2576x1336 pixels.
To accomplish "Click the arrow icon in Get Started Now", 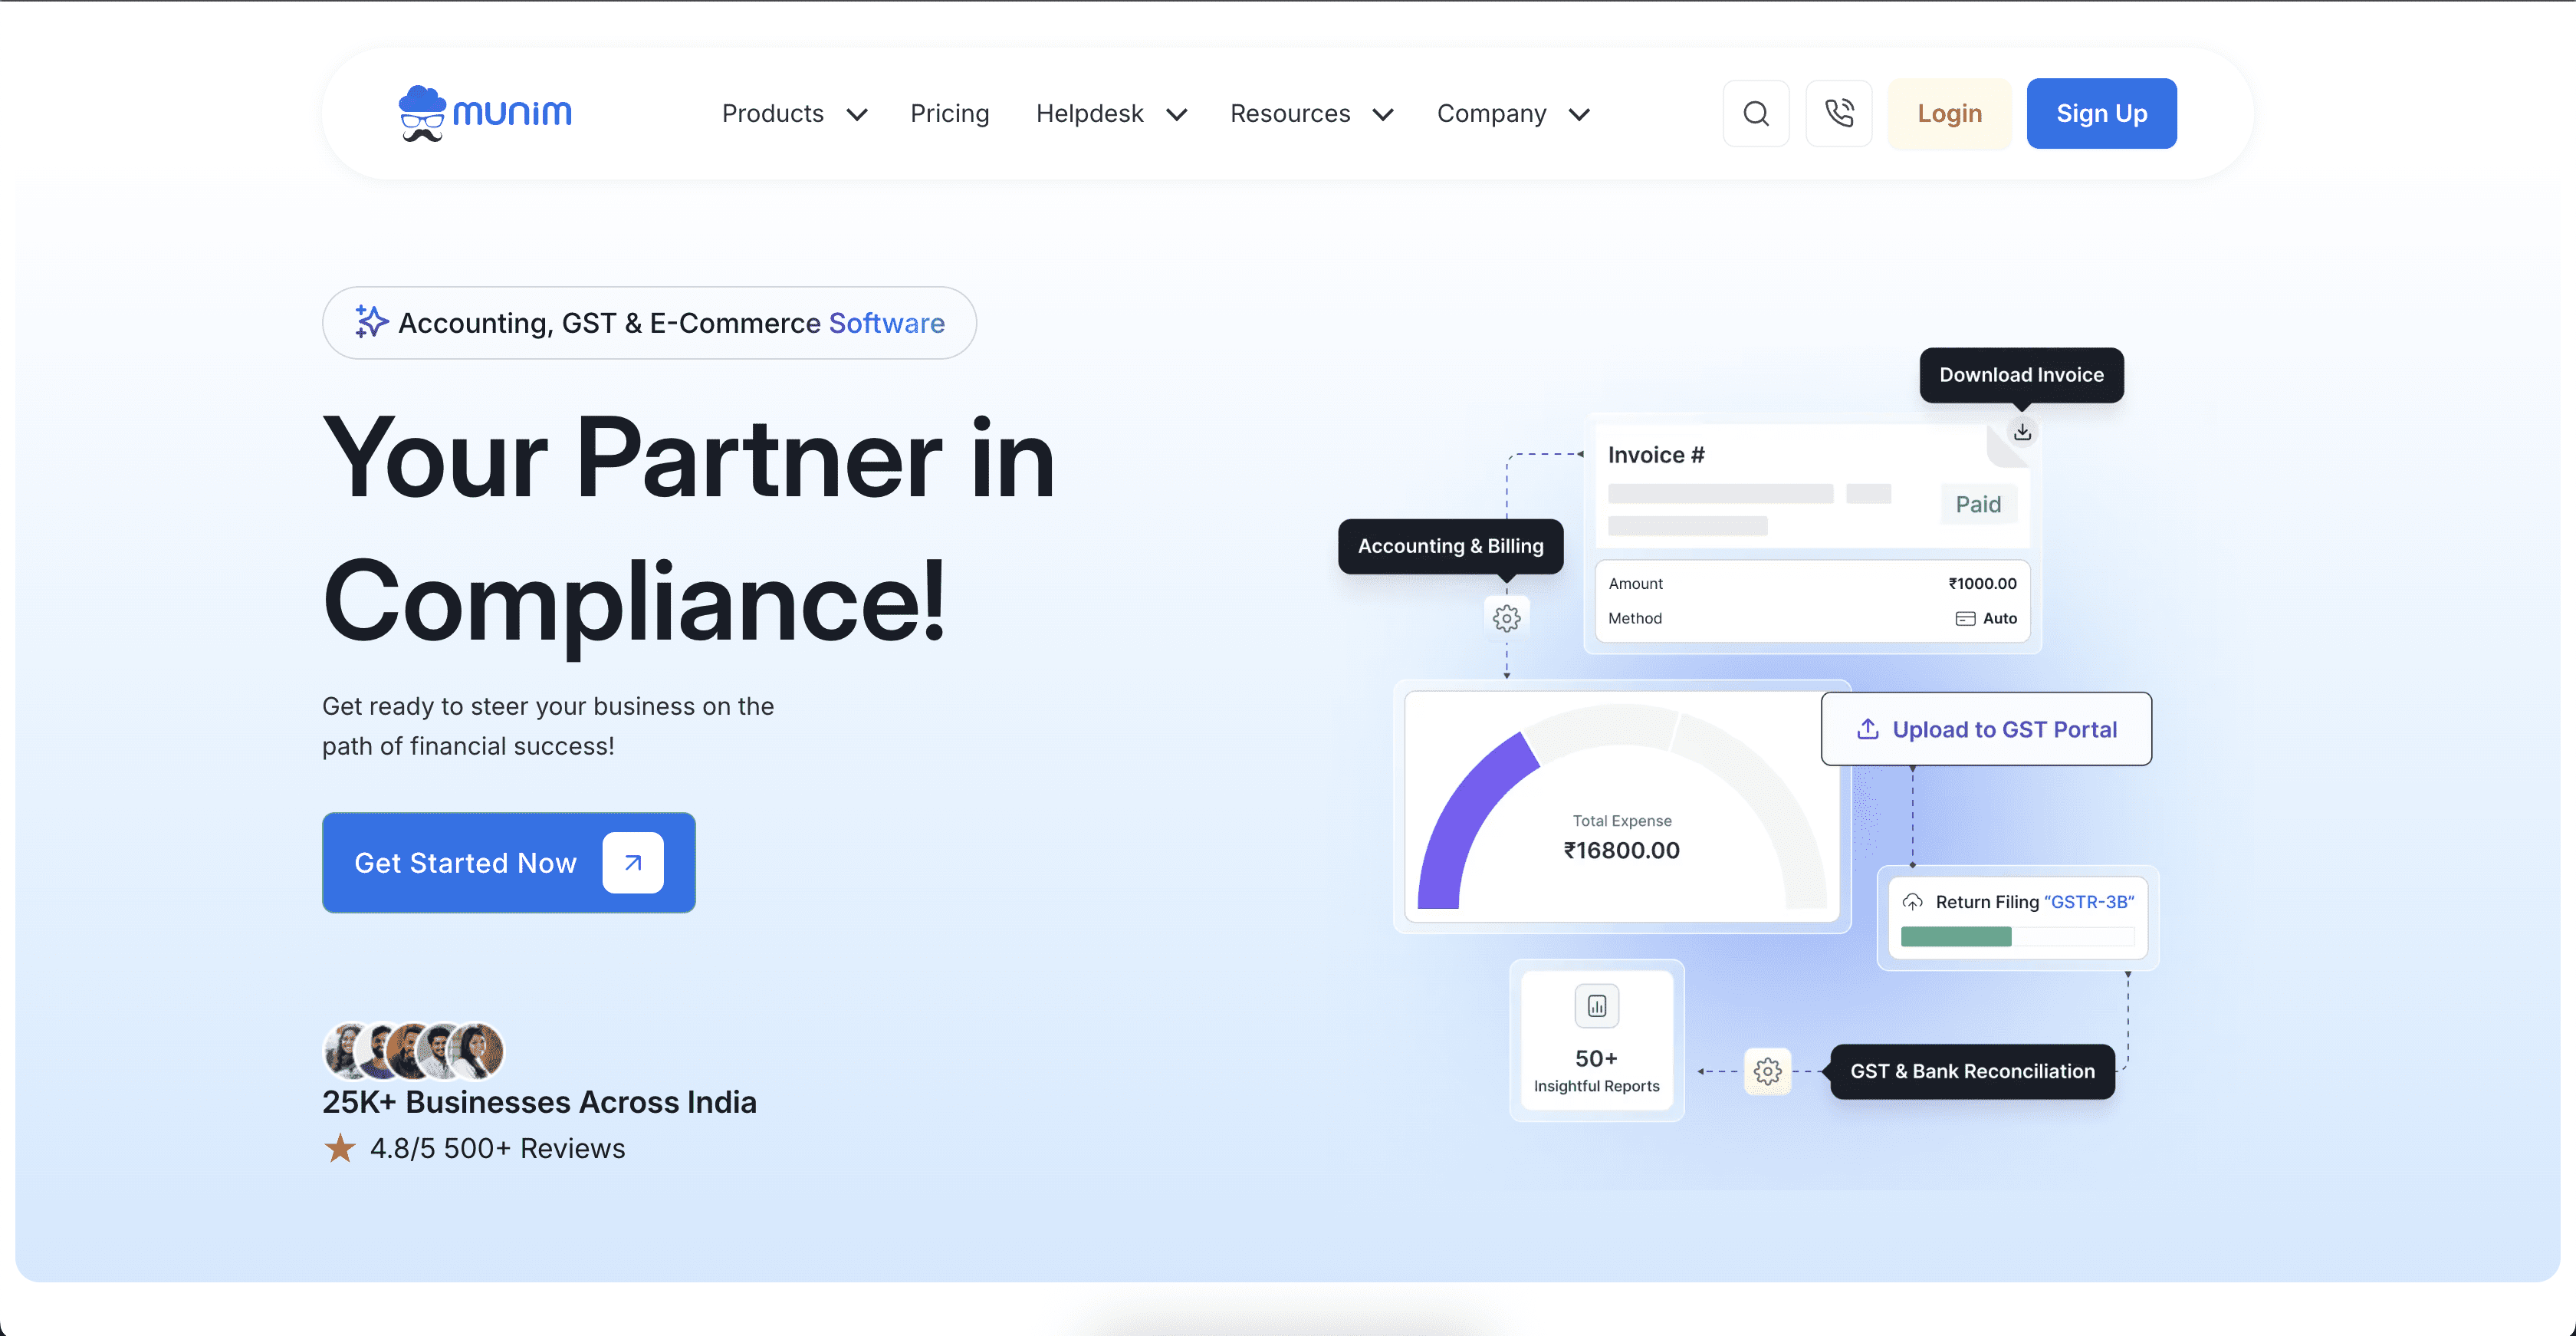I will point(633,862).
